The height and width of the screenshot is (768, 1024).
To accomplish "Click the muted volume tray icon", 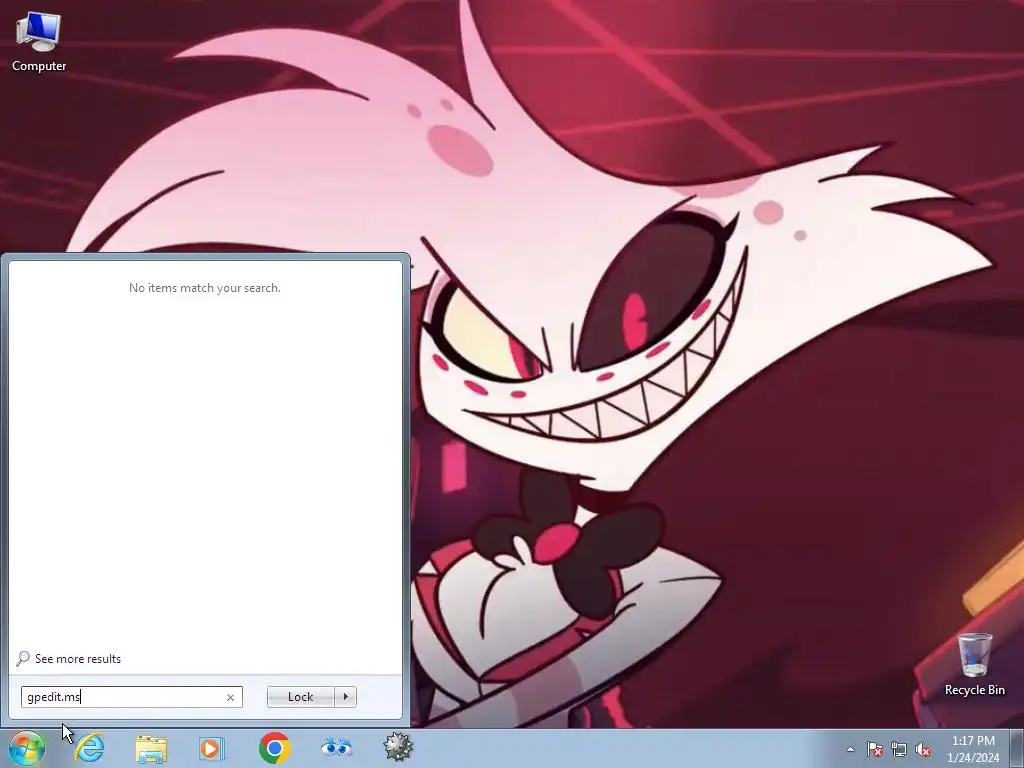I will click(923, 749).
